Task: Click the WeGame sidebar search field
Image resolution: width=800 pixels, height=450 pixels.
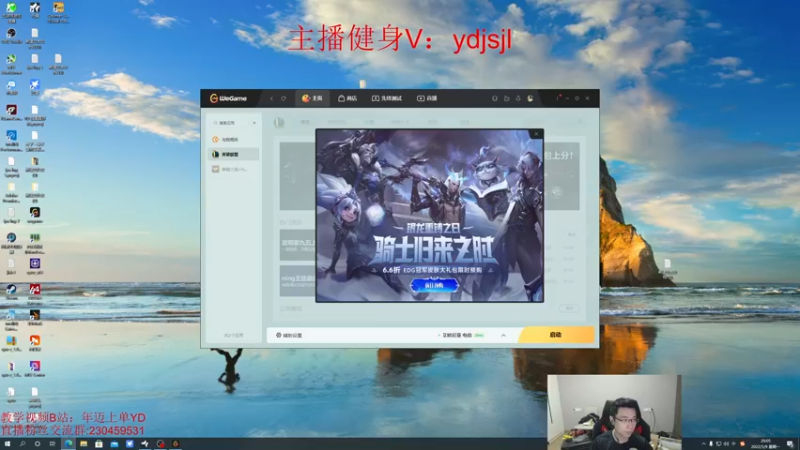Action: [230, 123]
